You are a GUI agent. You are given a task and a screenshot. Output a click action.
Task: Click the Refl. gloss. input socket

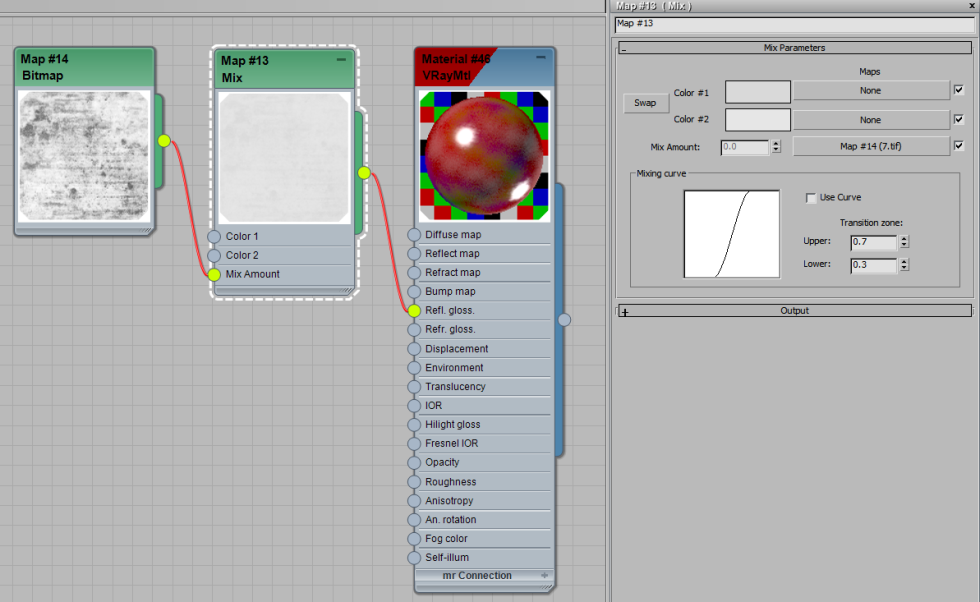(414, 311)
